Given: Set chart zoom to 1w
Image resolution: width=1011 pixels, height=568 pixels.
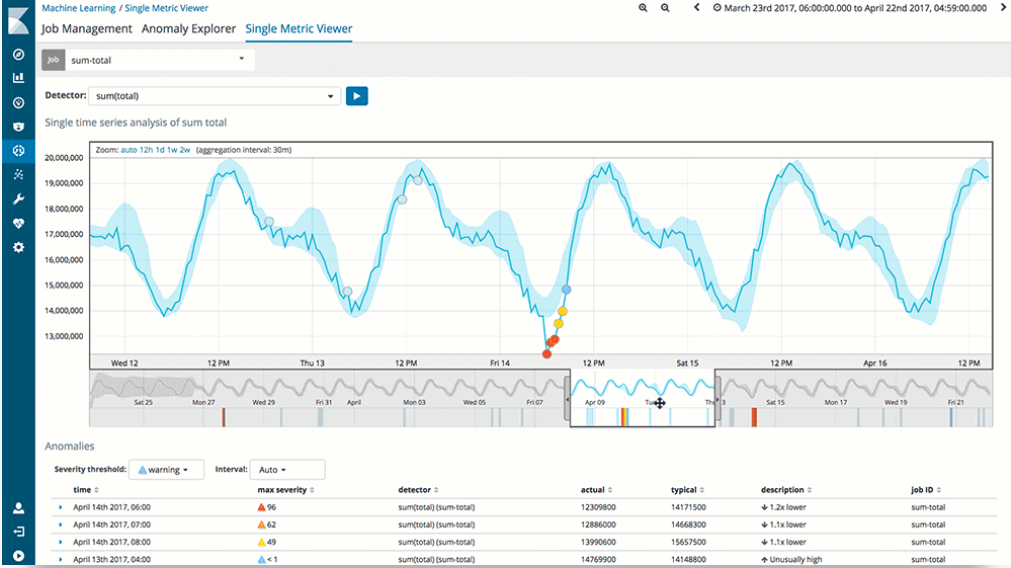Looking at the screenshot, I should (172, 150).
